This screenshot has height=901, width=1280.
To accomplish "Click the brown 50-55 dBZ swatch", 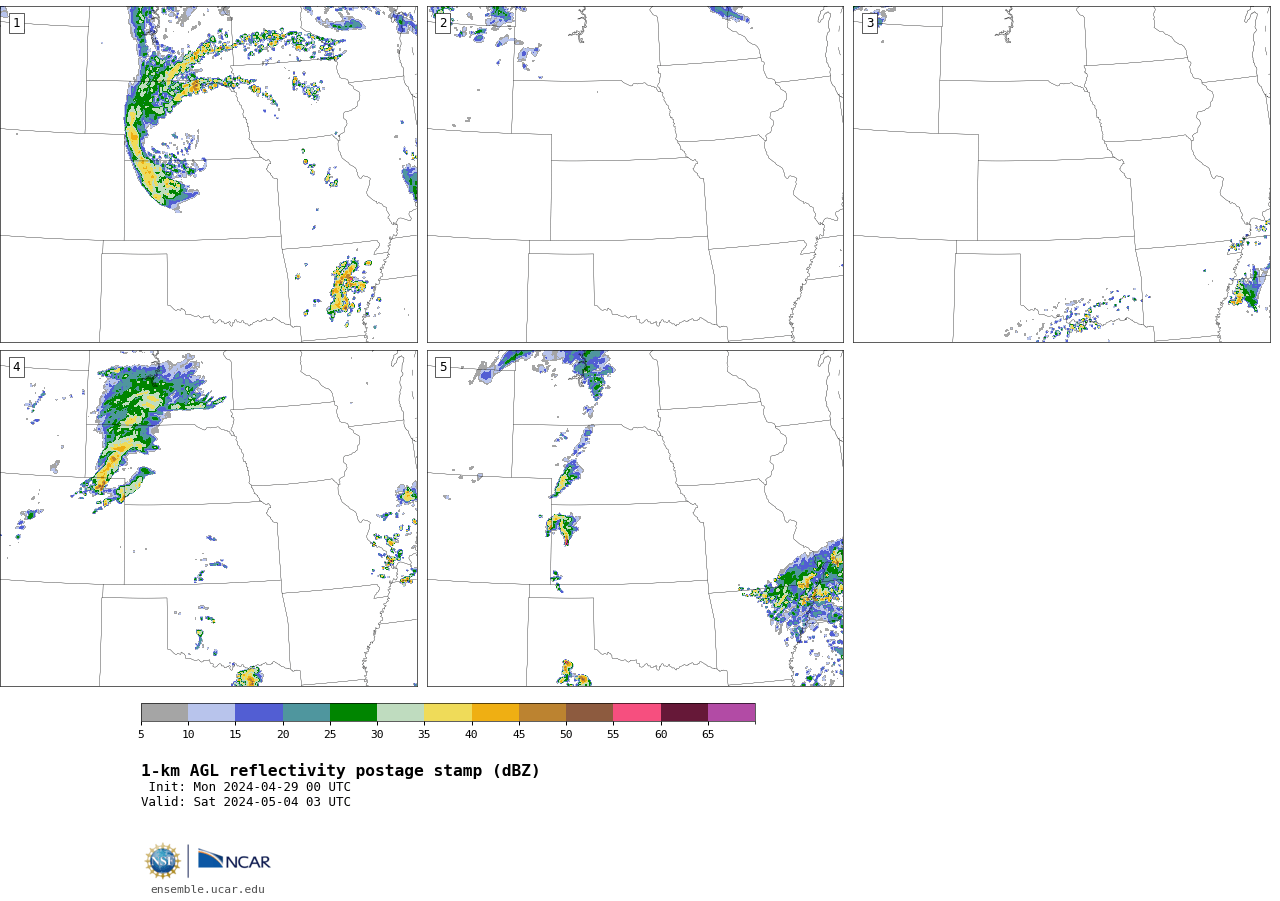I will point(589,713).
